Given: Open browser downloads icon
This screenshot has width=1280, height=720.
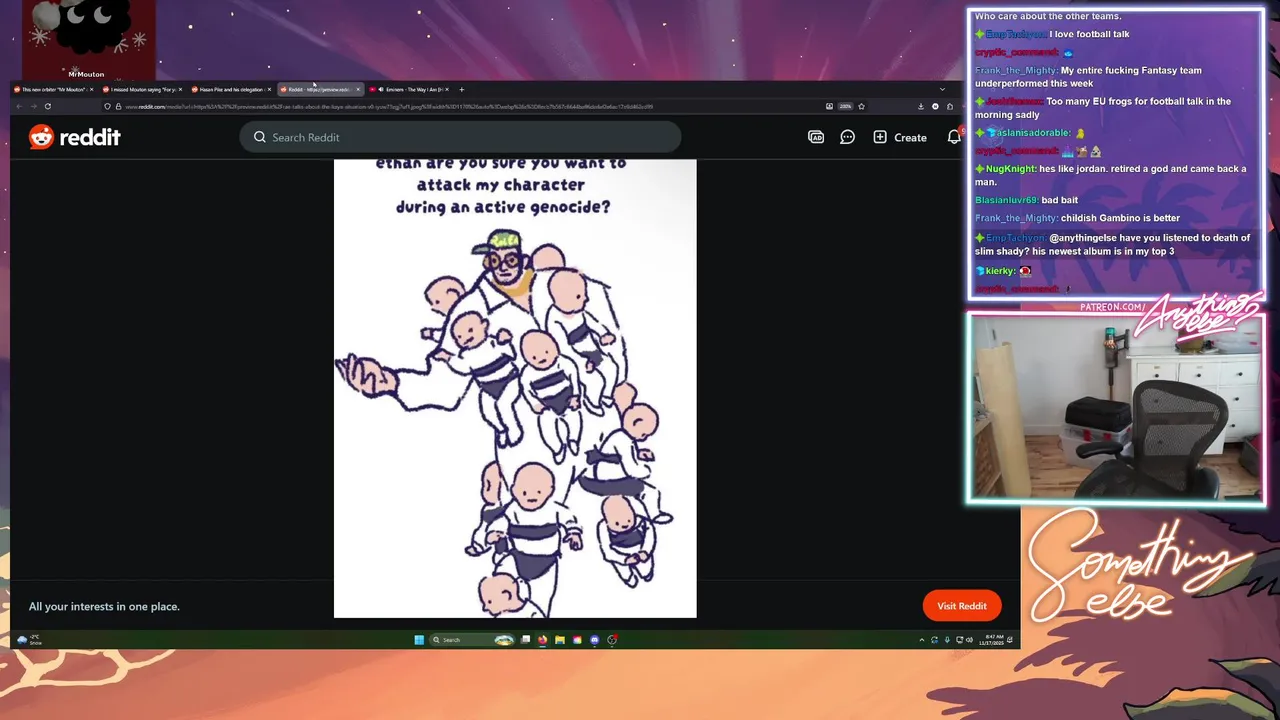Looking at the screenshot, I should coord(920,106).
